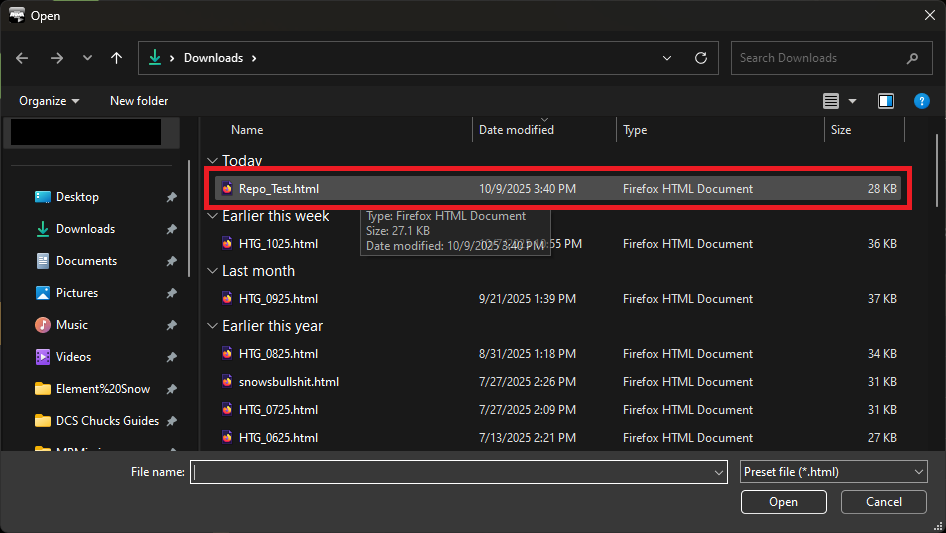Click the 37 KB size cell
This screenshot has height=533, width=946.
pos(881,299)
